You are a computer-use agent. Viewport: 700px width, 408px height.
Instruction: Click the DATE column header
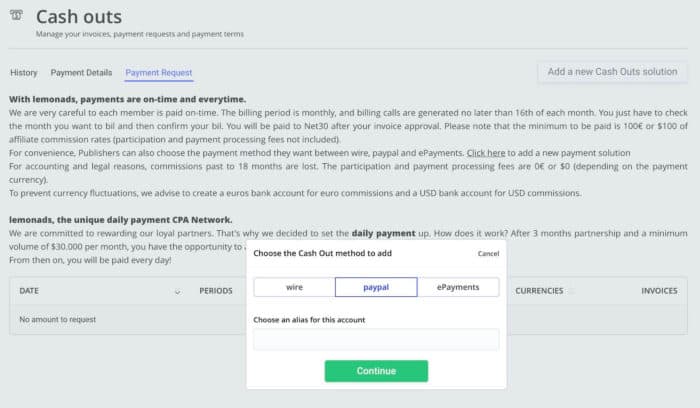29,291
